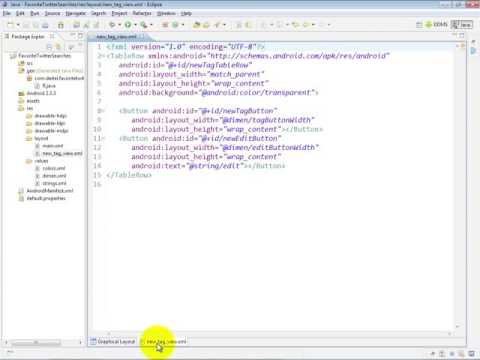Screen dimensions: 480x360
Task: Switch to the Graphical Layout tab
Action: (x=113, y=341)
